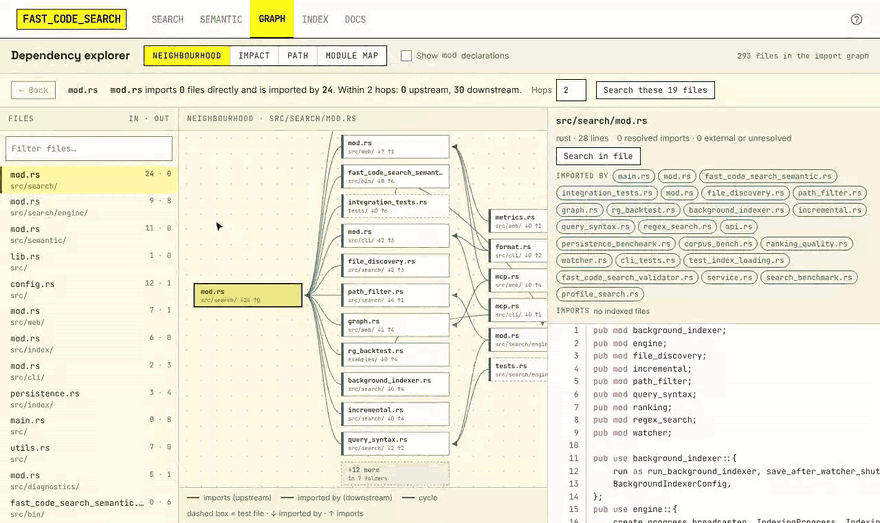Click the Back button
The width and height of the screenshot is (880, 523).
click(x=33, y=90)
